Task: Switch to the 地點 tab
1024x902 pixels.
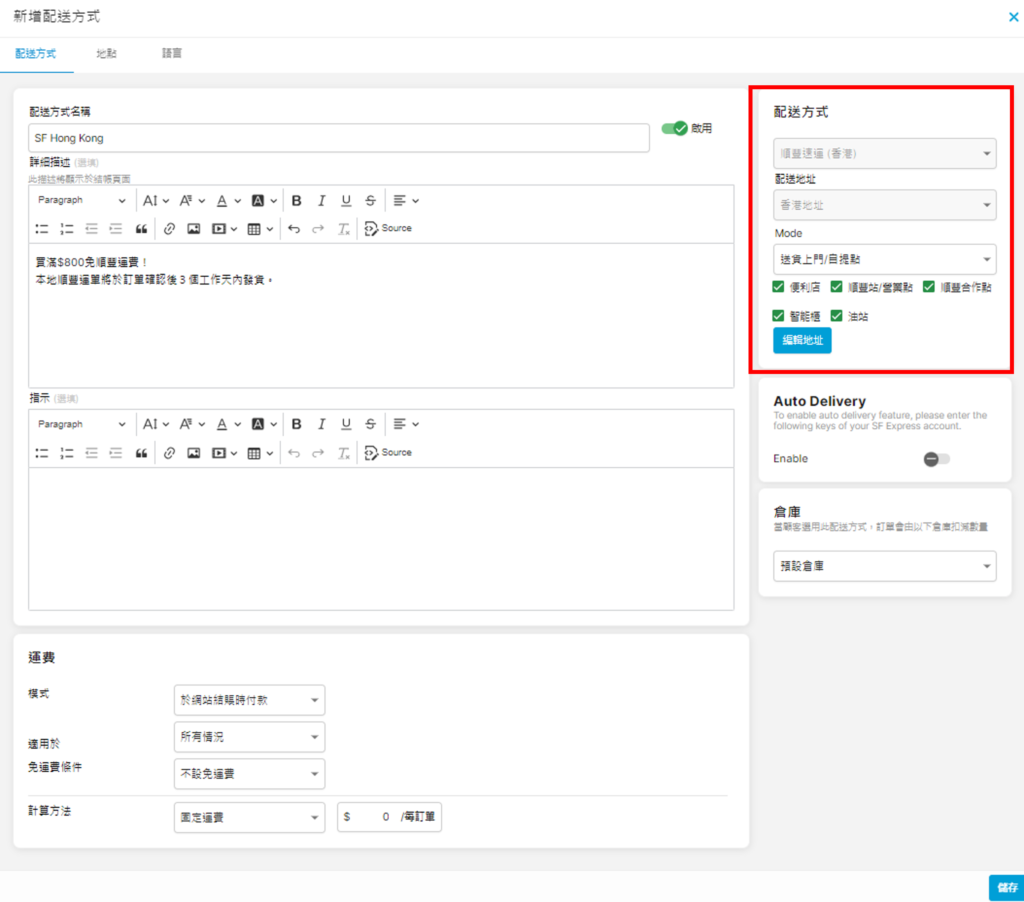Action: click(106, 53)
